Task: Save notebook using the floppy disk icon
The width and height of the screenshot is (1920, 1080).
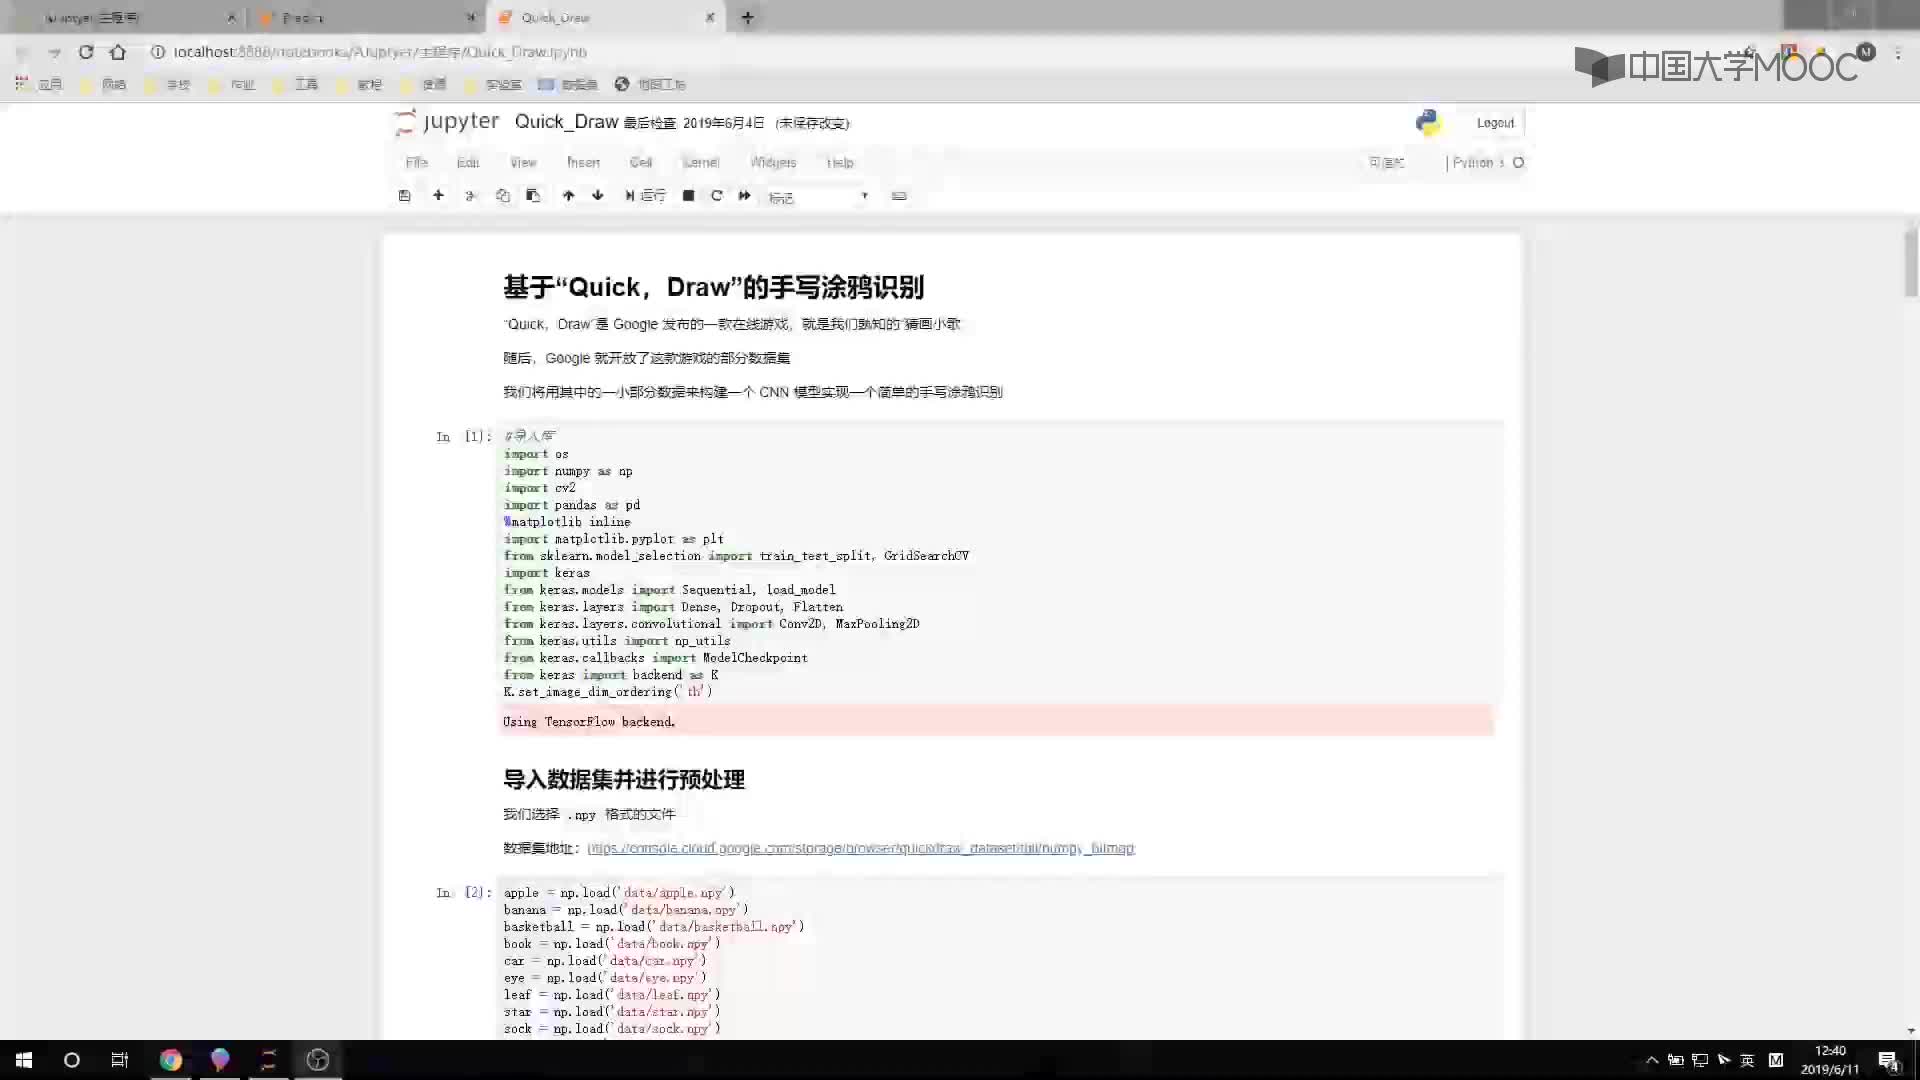Action: click(x=404, y=196)
